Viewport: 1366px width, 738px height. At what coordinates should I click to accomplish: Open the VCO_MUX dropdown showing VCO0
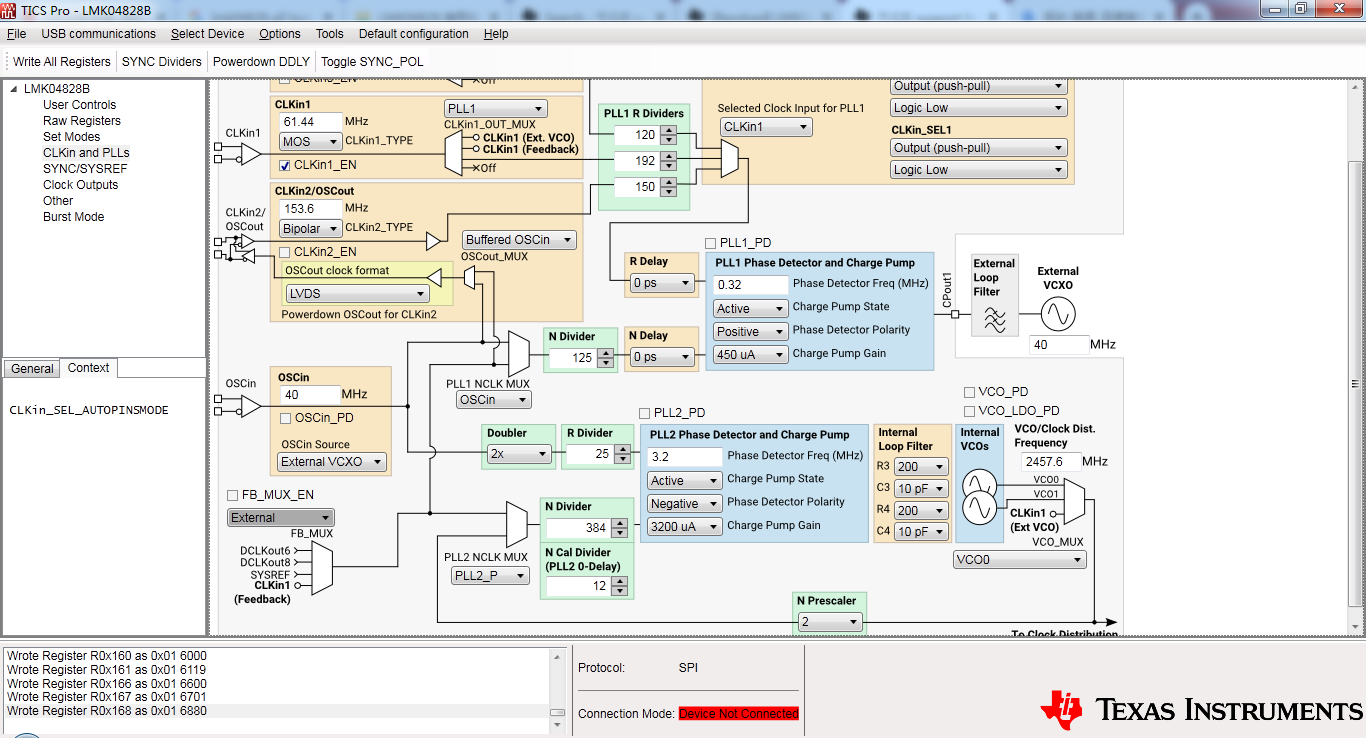point(1019,559)
